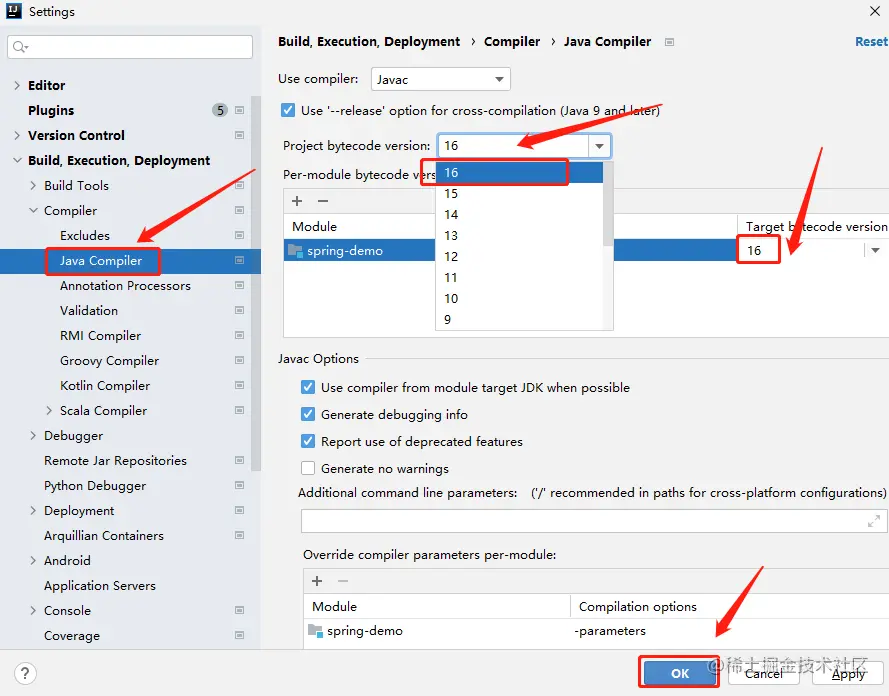Click the settings tree vertical scrollbar
This screenshot has width=889, height=696.
tap(256, 283)
